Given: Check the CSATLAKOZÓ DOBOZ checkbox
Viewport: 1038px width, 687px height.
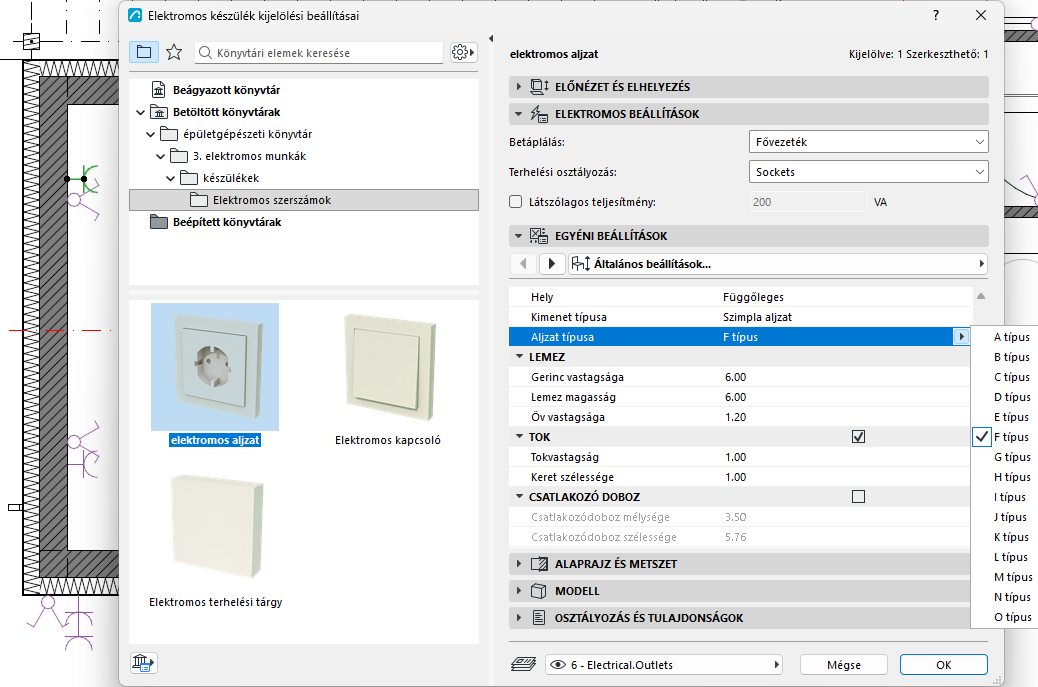Looking at the screenshot, I should click(x=859, y=496).
